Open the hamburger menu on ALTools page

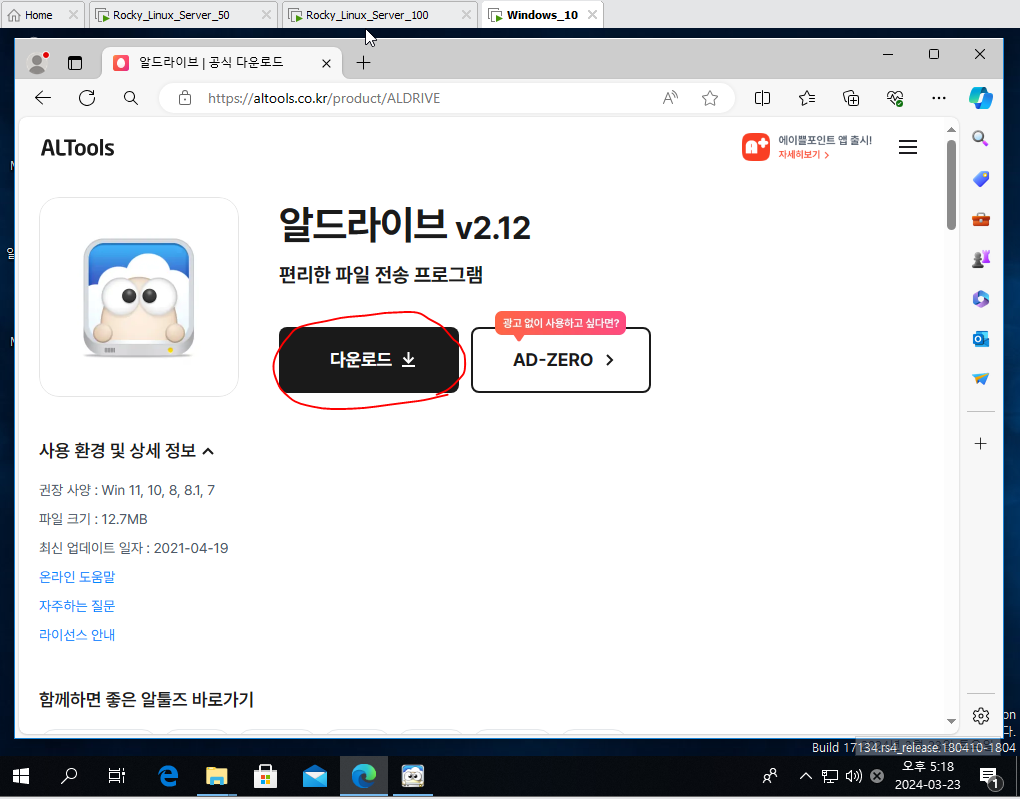[x=907, y=147]
